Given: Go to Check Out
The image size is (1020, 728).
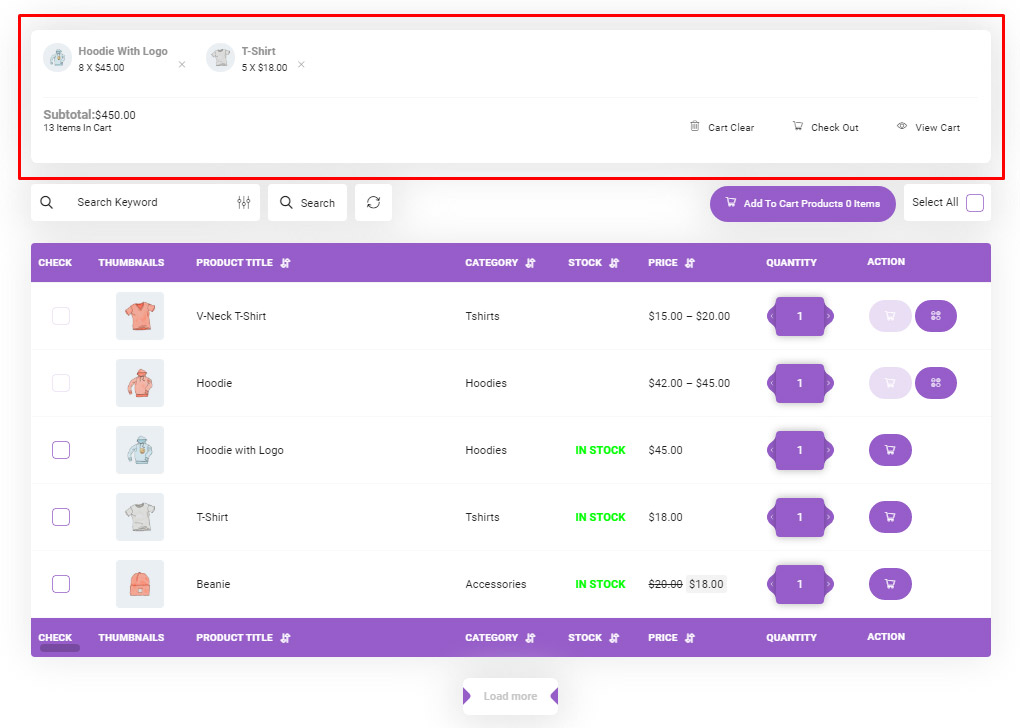Looking at the screenshot, I should pos(826,127).
